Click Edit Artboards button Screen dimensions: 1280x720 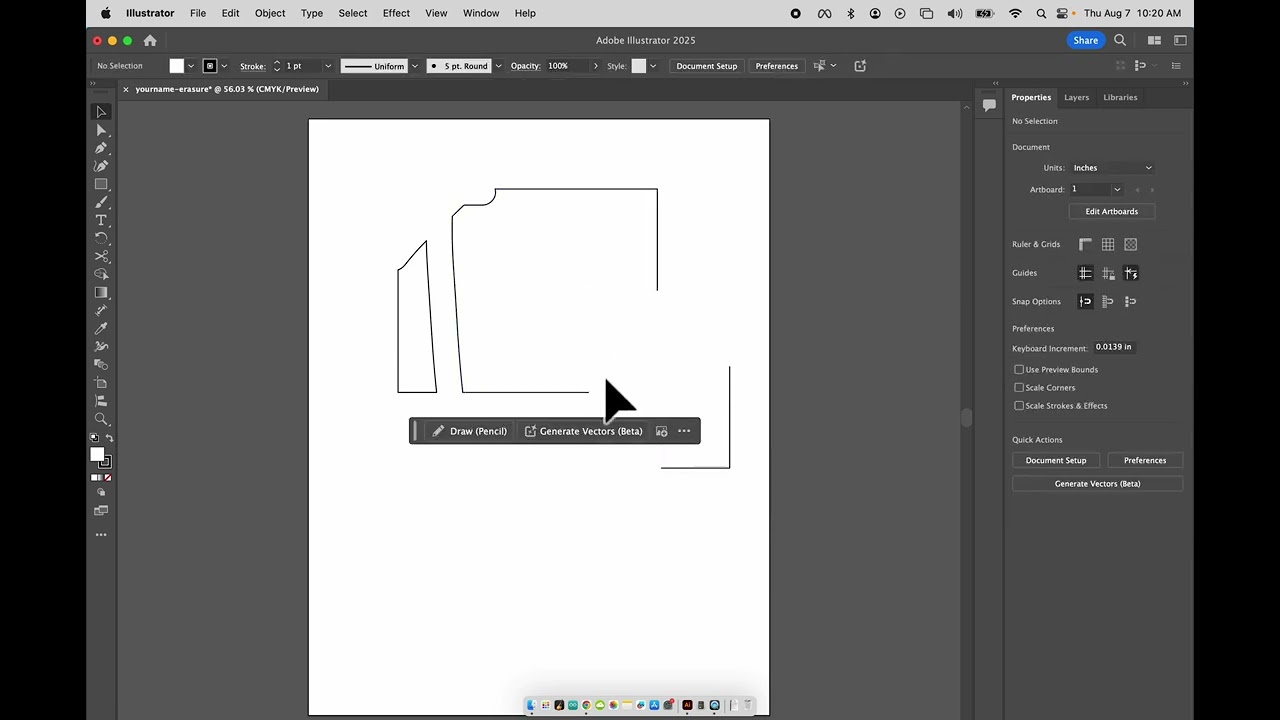(x=1112, y=211)
